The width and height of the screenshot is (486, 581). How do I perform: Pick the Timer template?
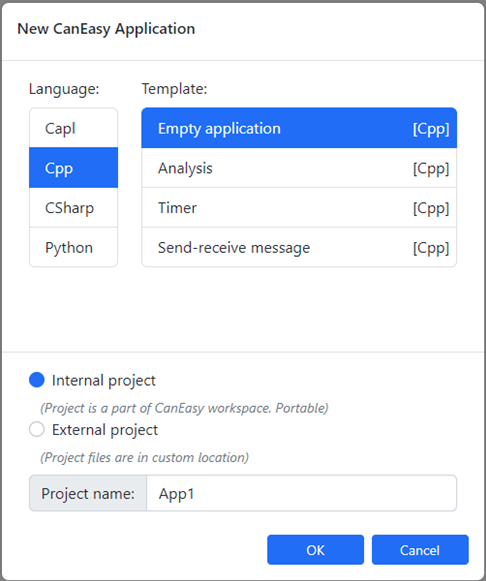pyautogui.click(x=299, y=208)
